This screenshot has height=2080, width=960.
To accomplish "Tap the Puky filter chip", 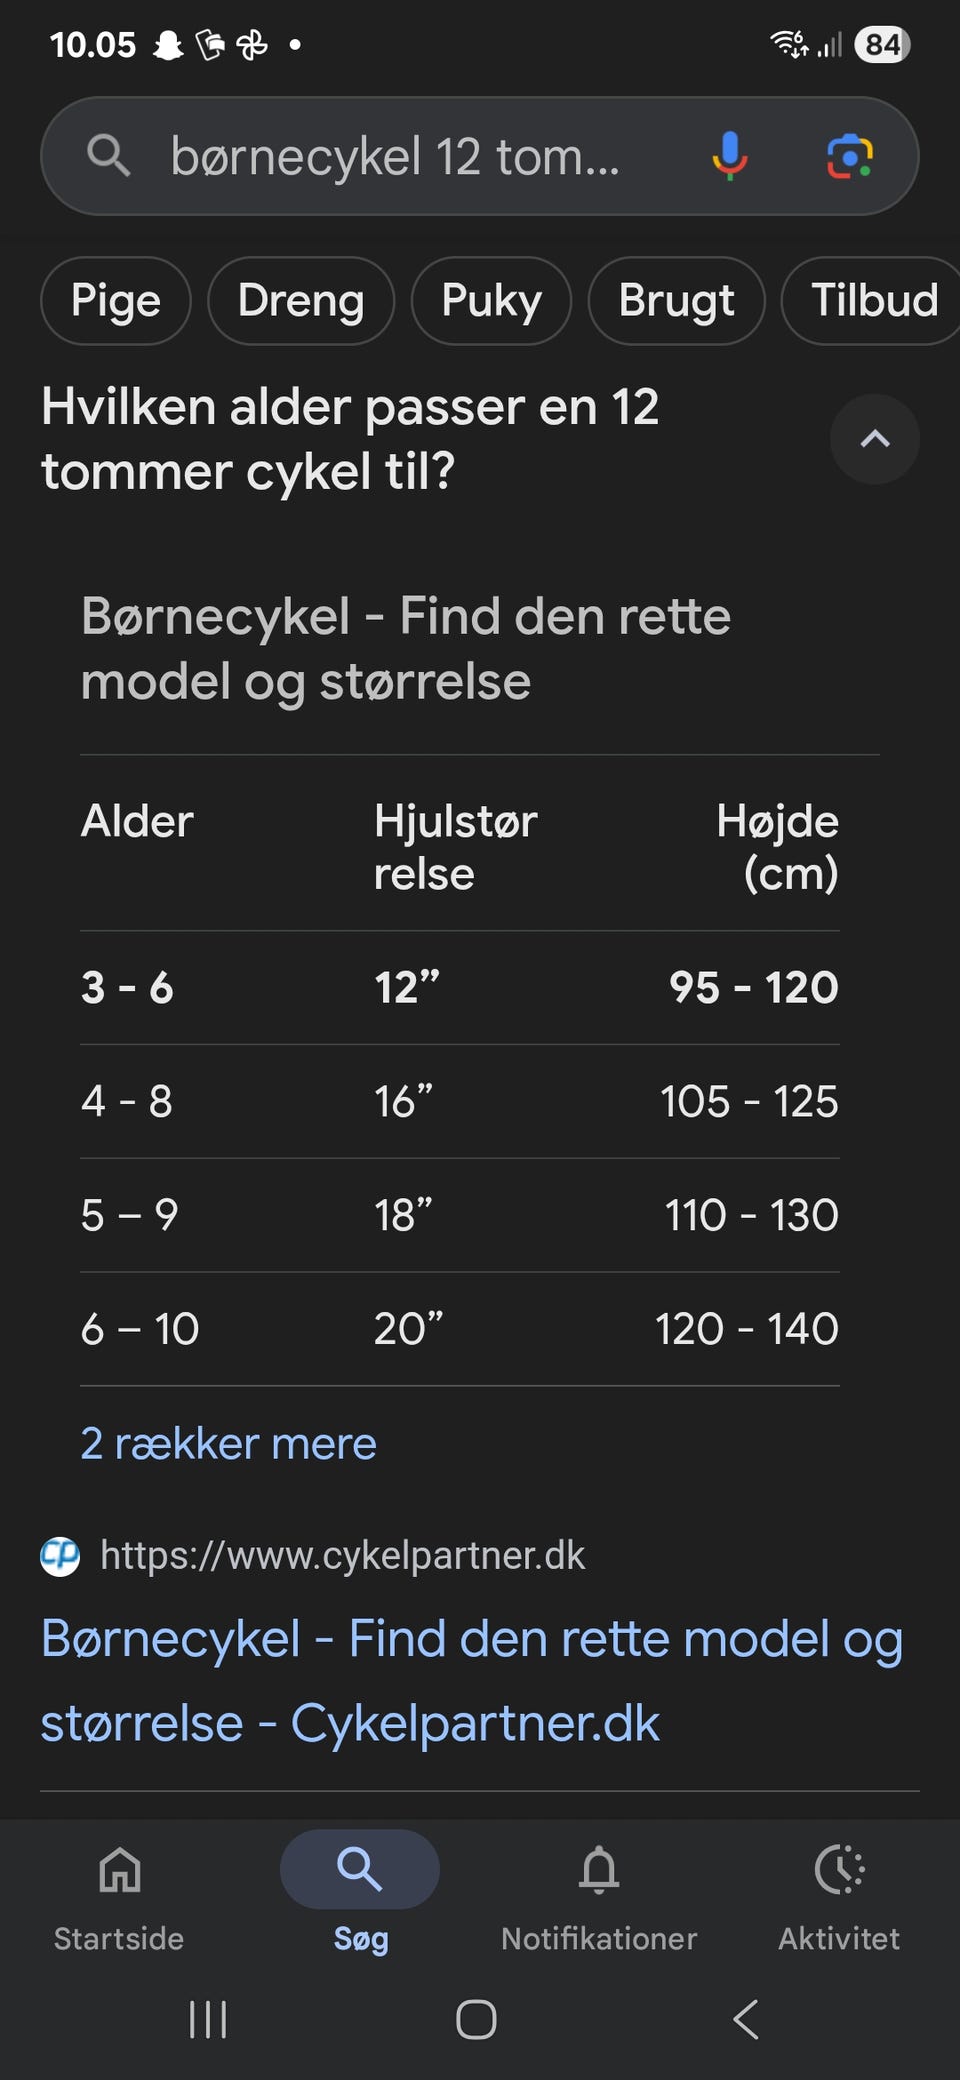I will 491,300.
